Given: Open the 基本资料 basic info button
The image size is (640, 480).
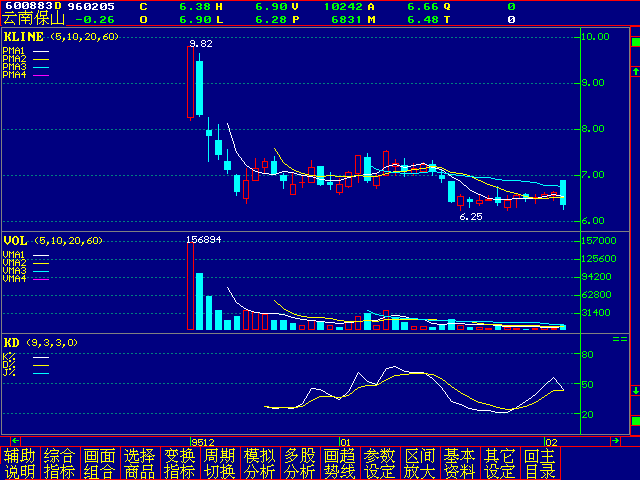Looking at the screenshot, I should click(x=460, y=463).
